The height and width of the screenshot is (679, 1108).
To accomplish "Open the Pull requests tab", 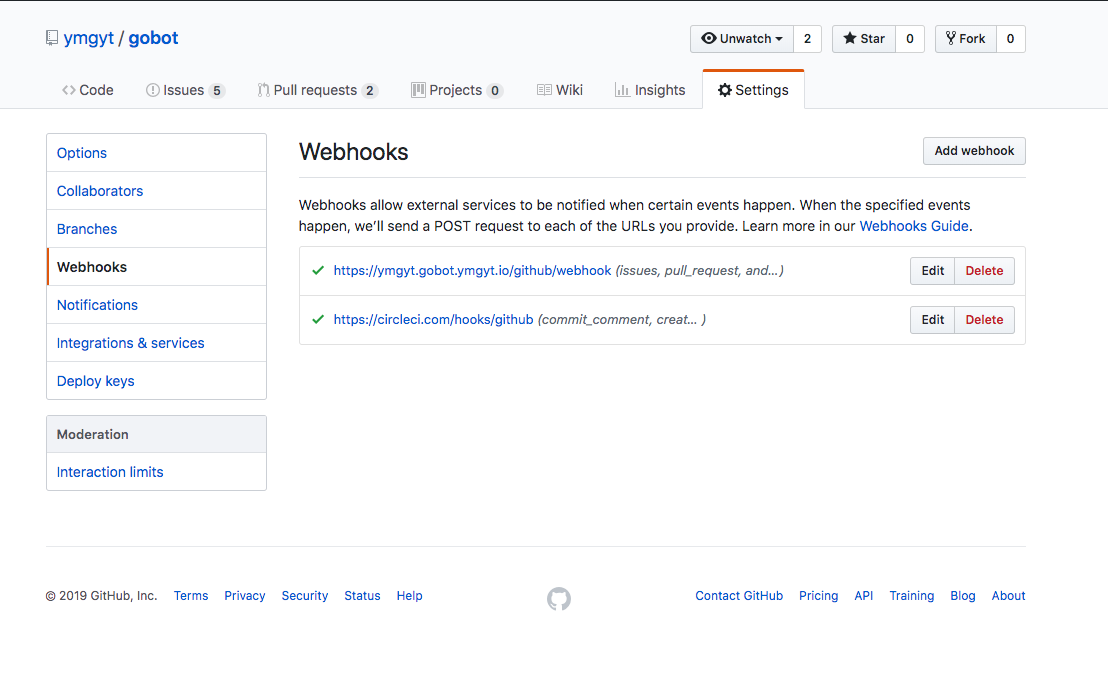I will pos(317,90).
